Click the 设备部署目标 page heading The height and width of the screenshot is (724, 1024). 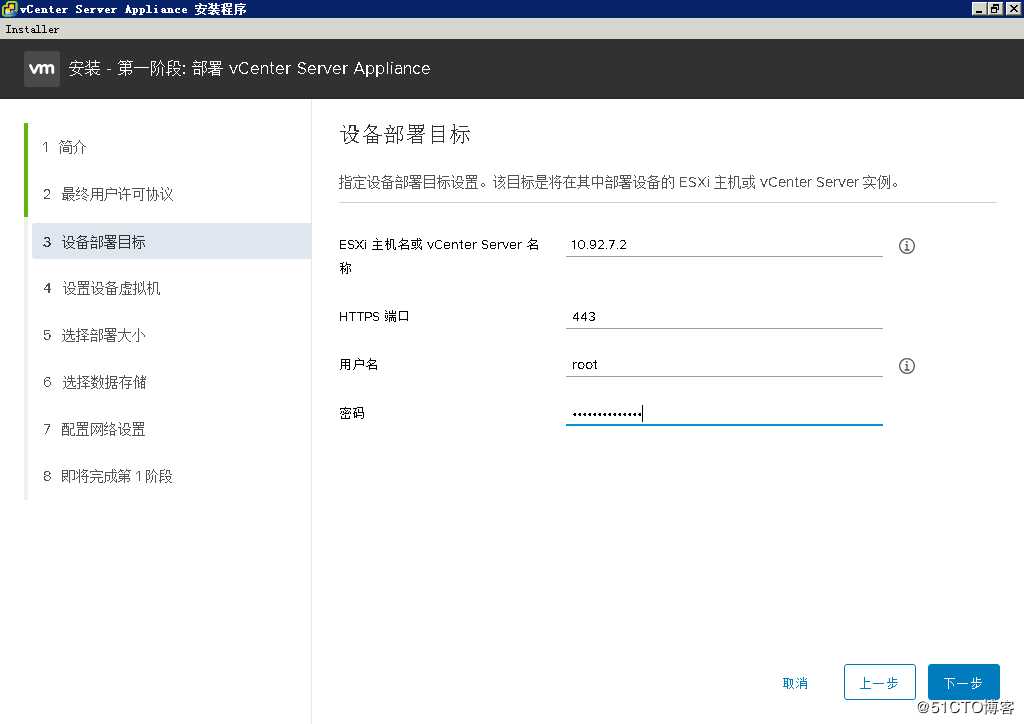point(405,134)
